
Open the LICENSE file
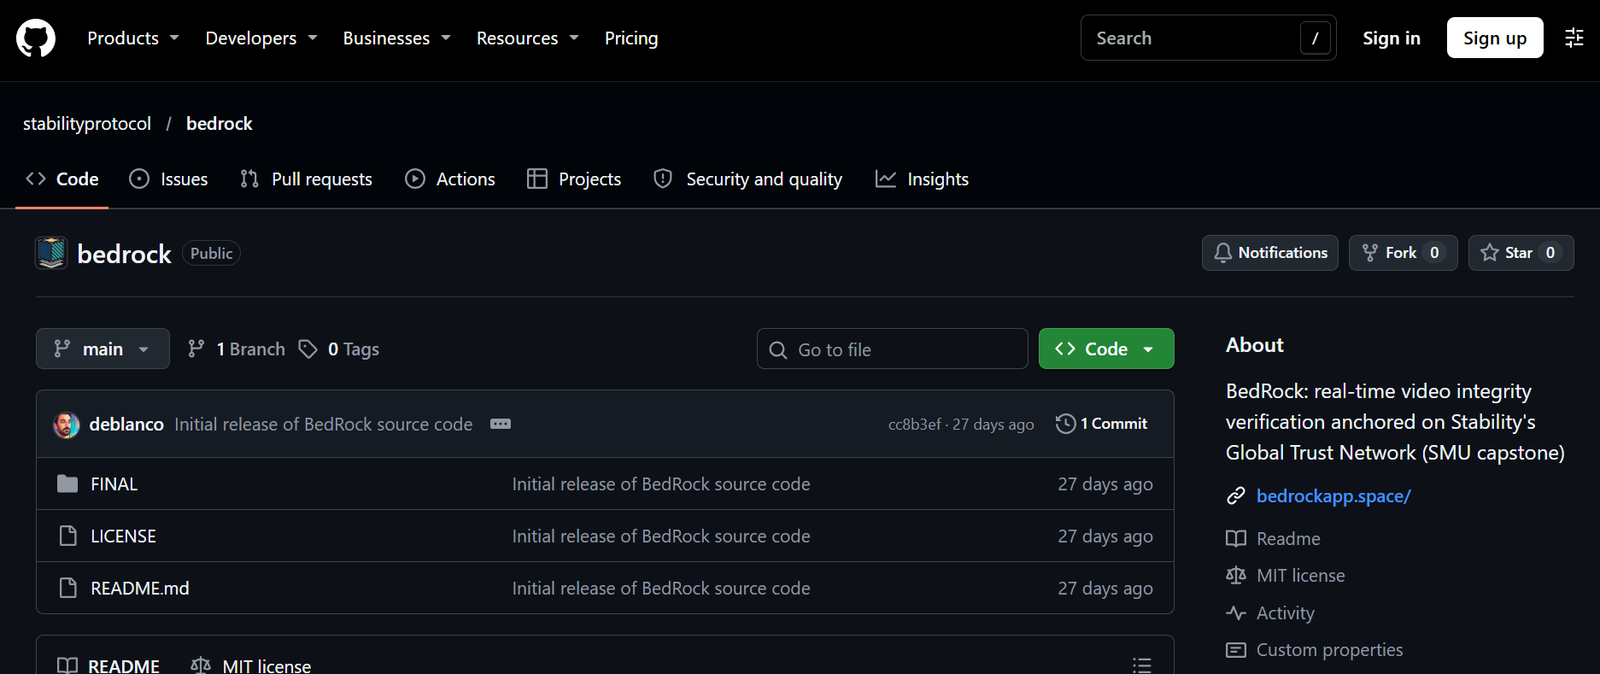(x=123, y=536)
